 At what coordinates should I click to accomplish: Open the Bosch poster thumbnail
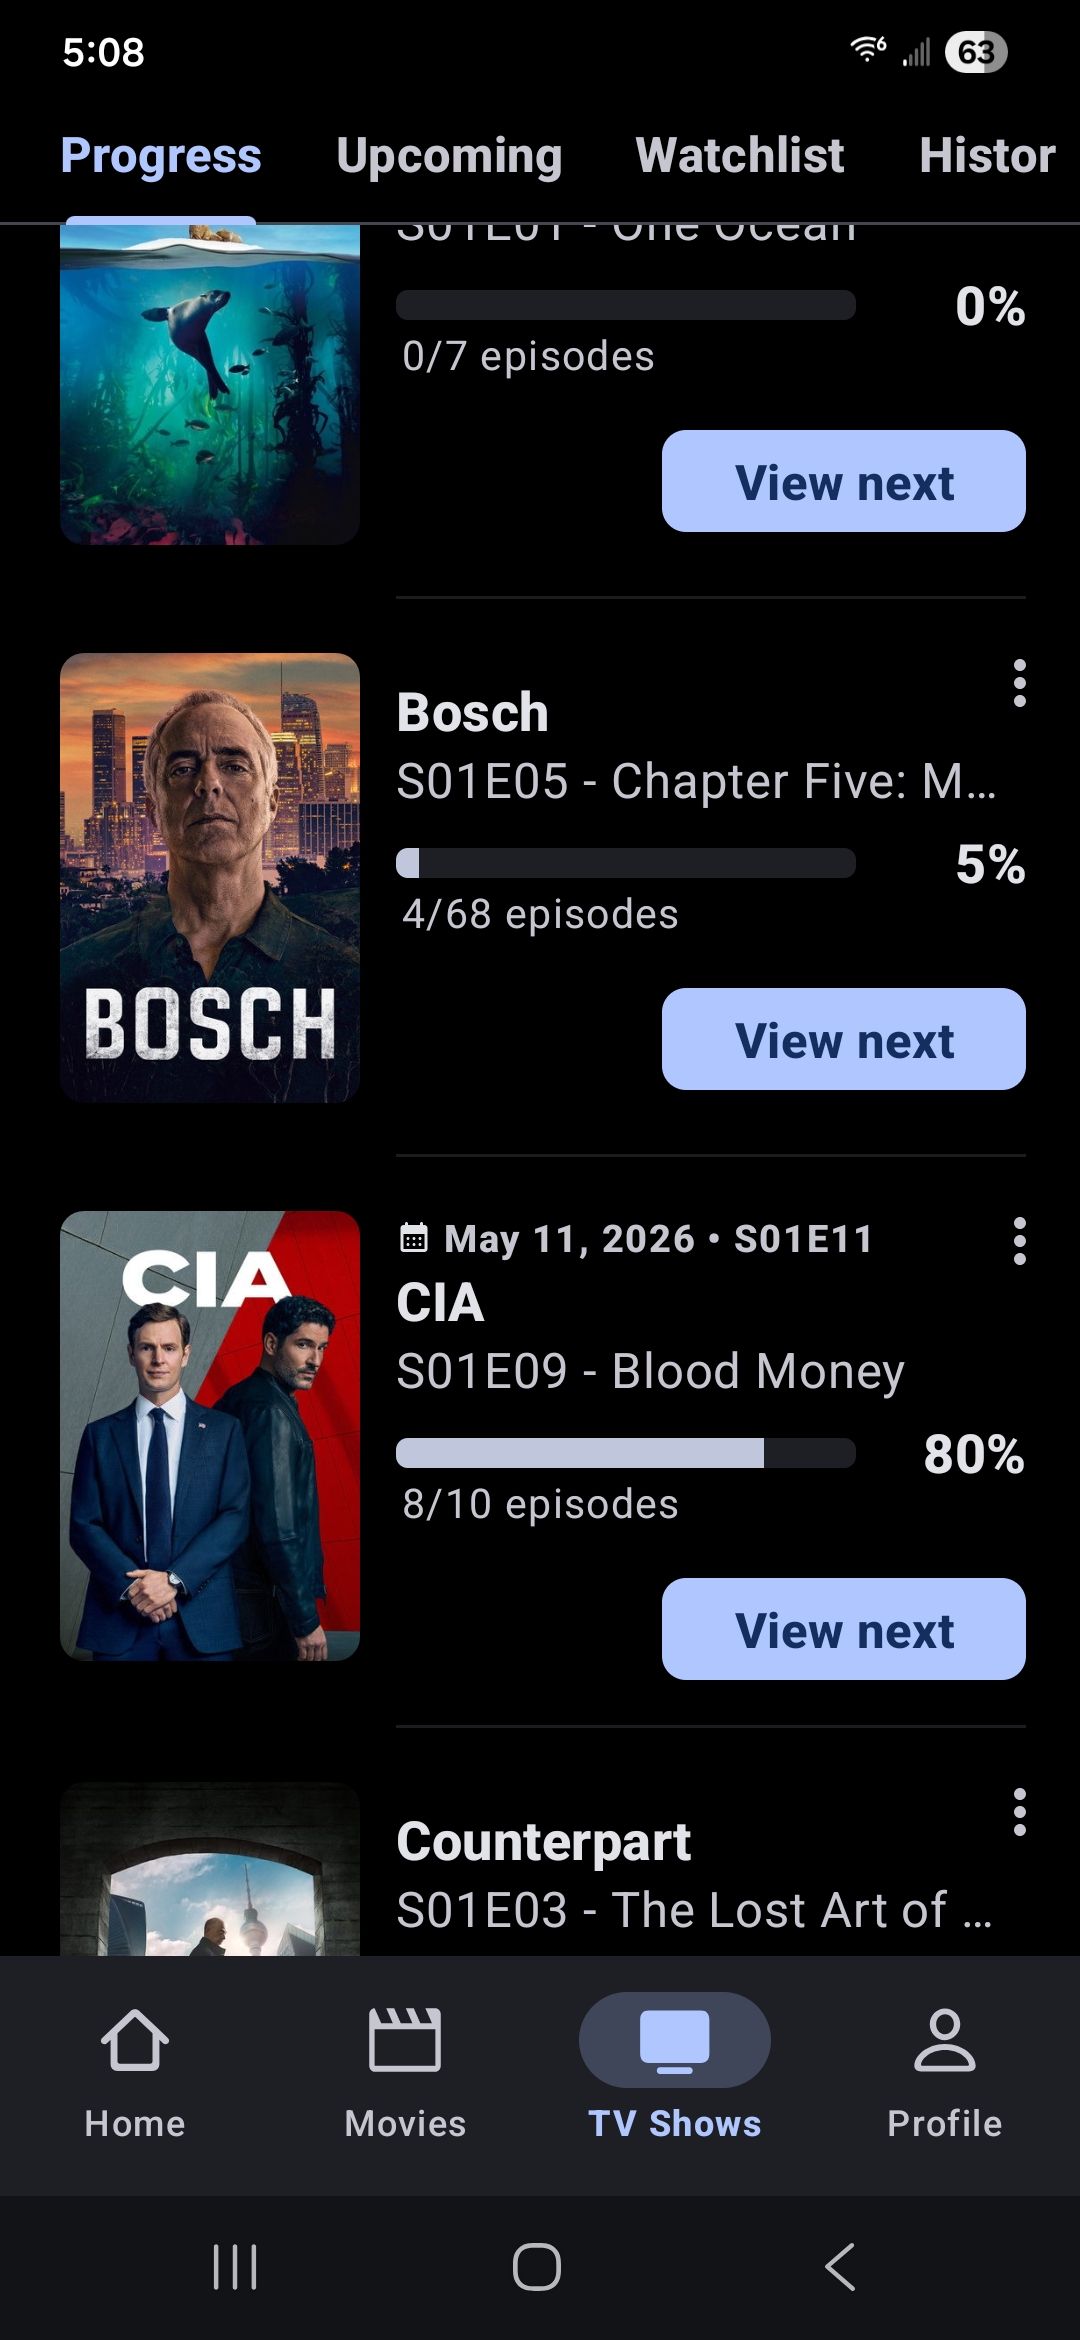[x=210, y=878]
